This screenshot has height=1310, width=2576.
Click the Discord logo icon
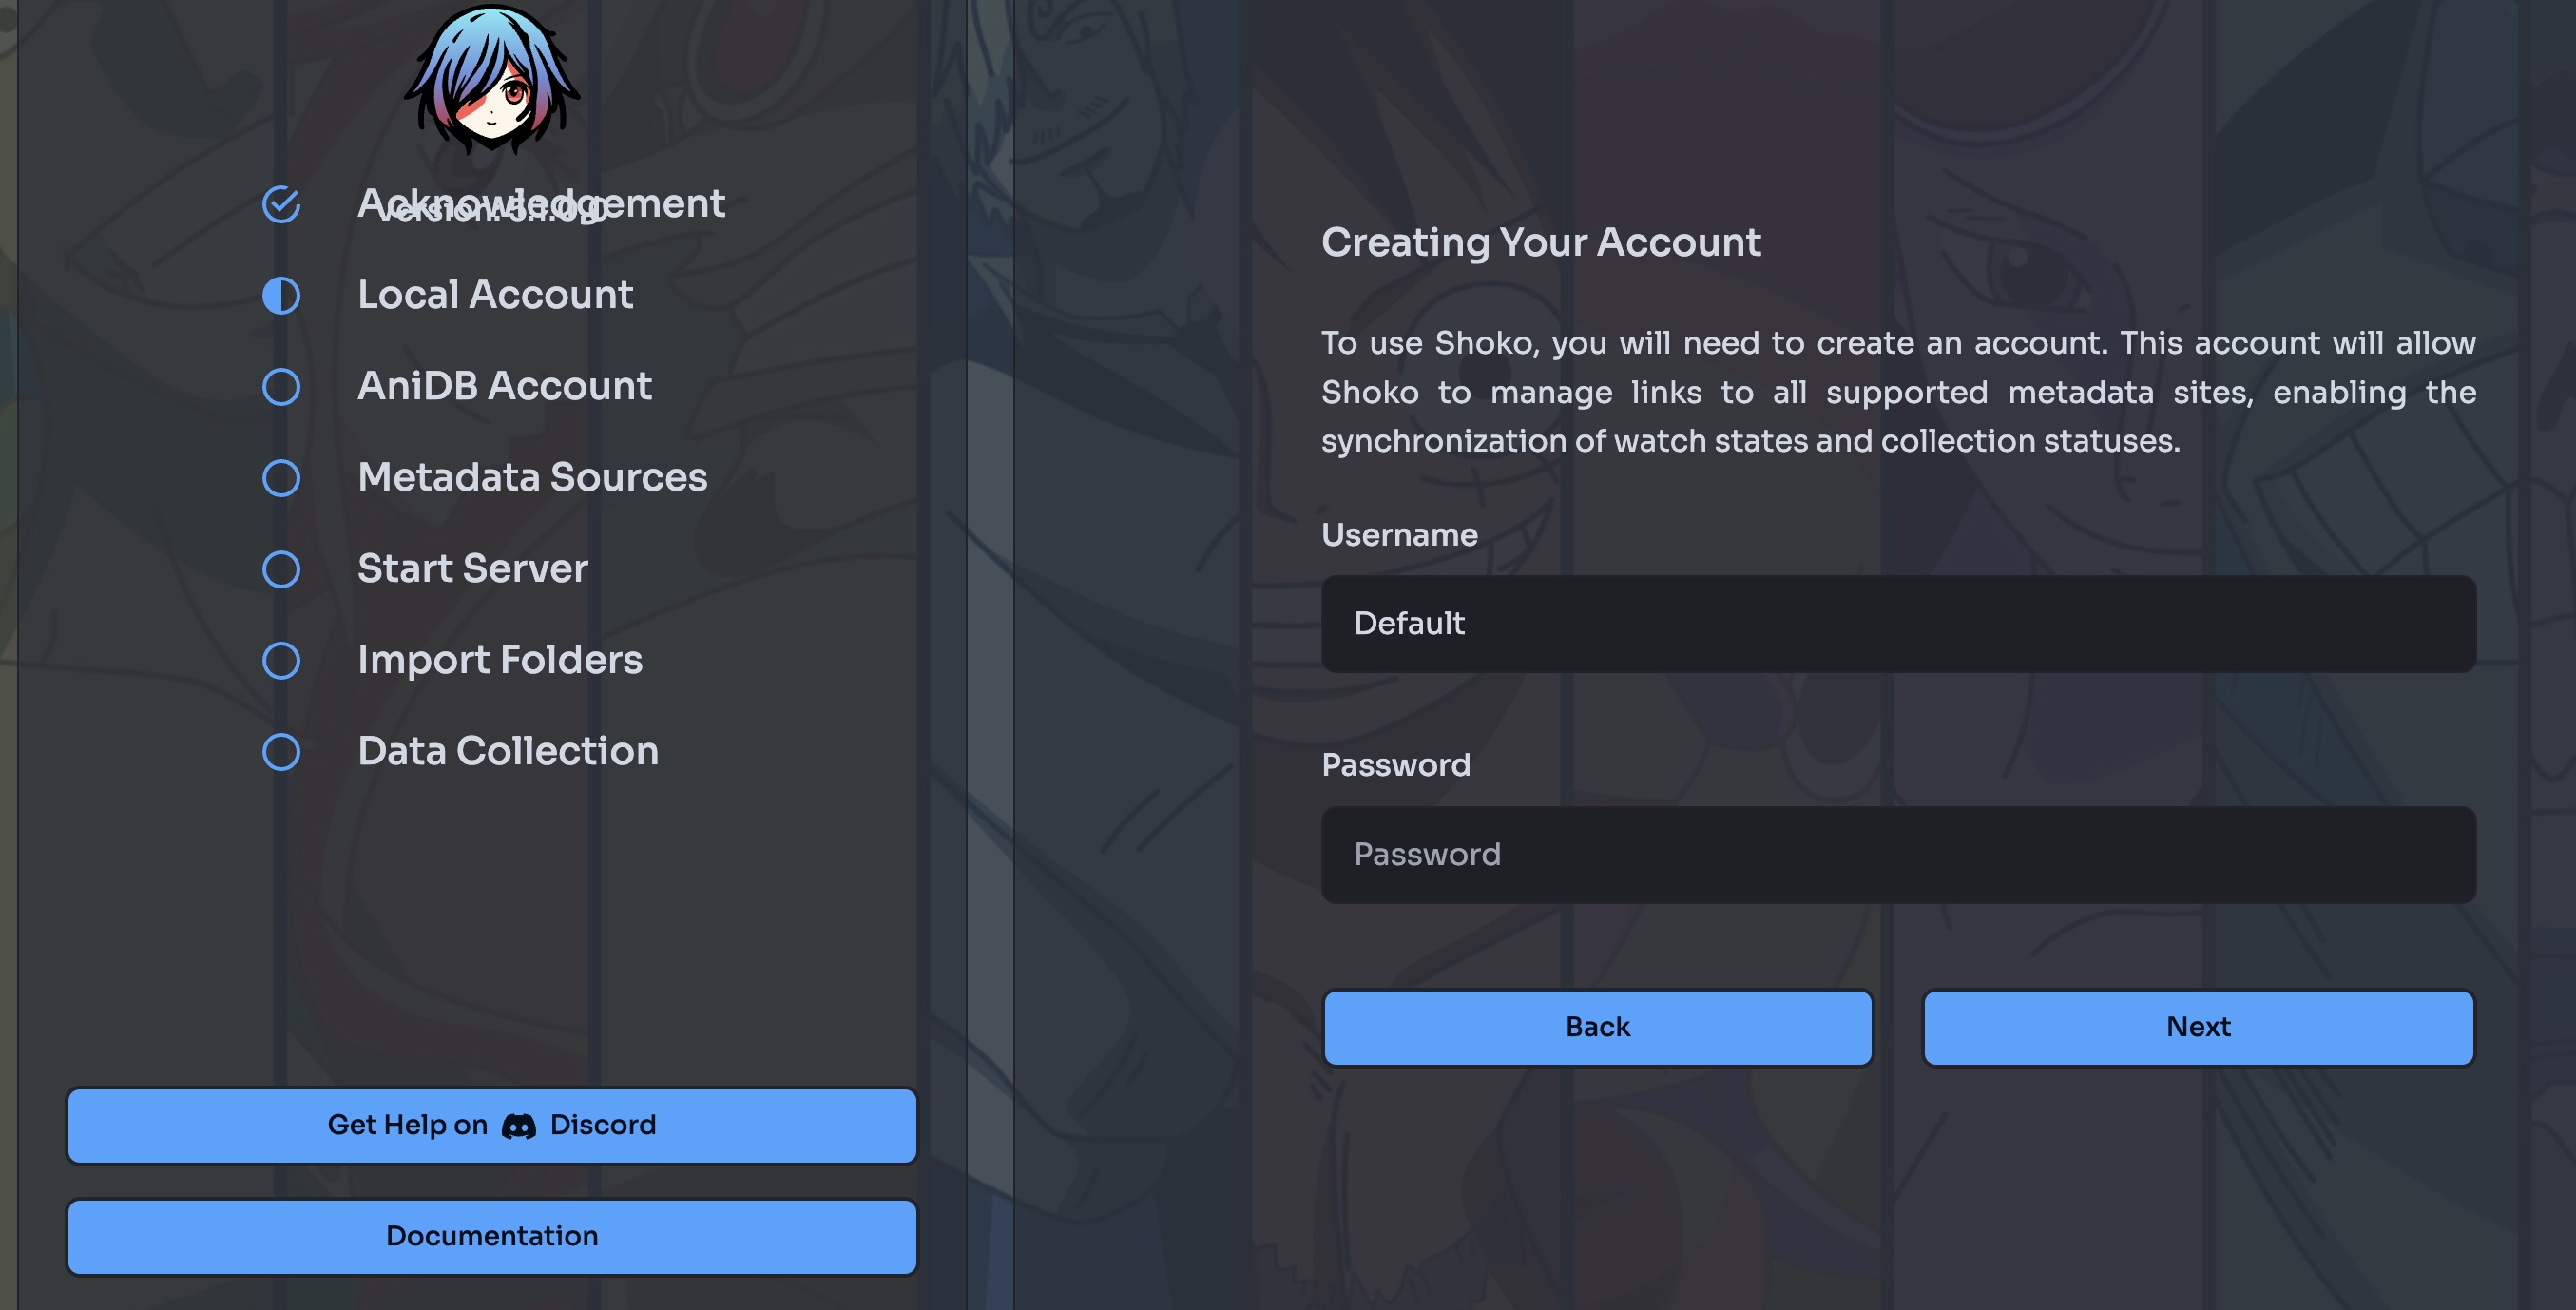519,1126
